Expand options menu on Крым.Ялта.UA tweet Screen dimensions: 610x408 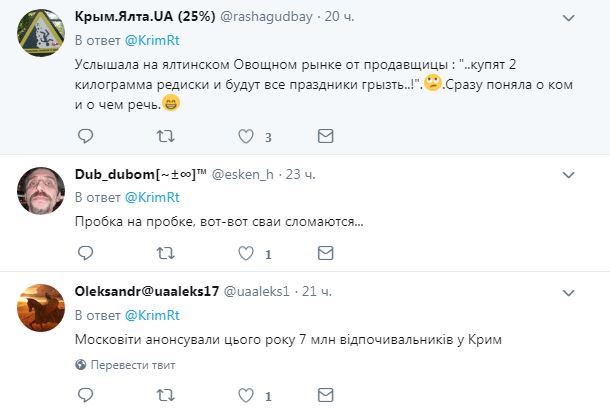(x=569, y=18)
